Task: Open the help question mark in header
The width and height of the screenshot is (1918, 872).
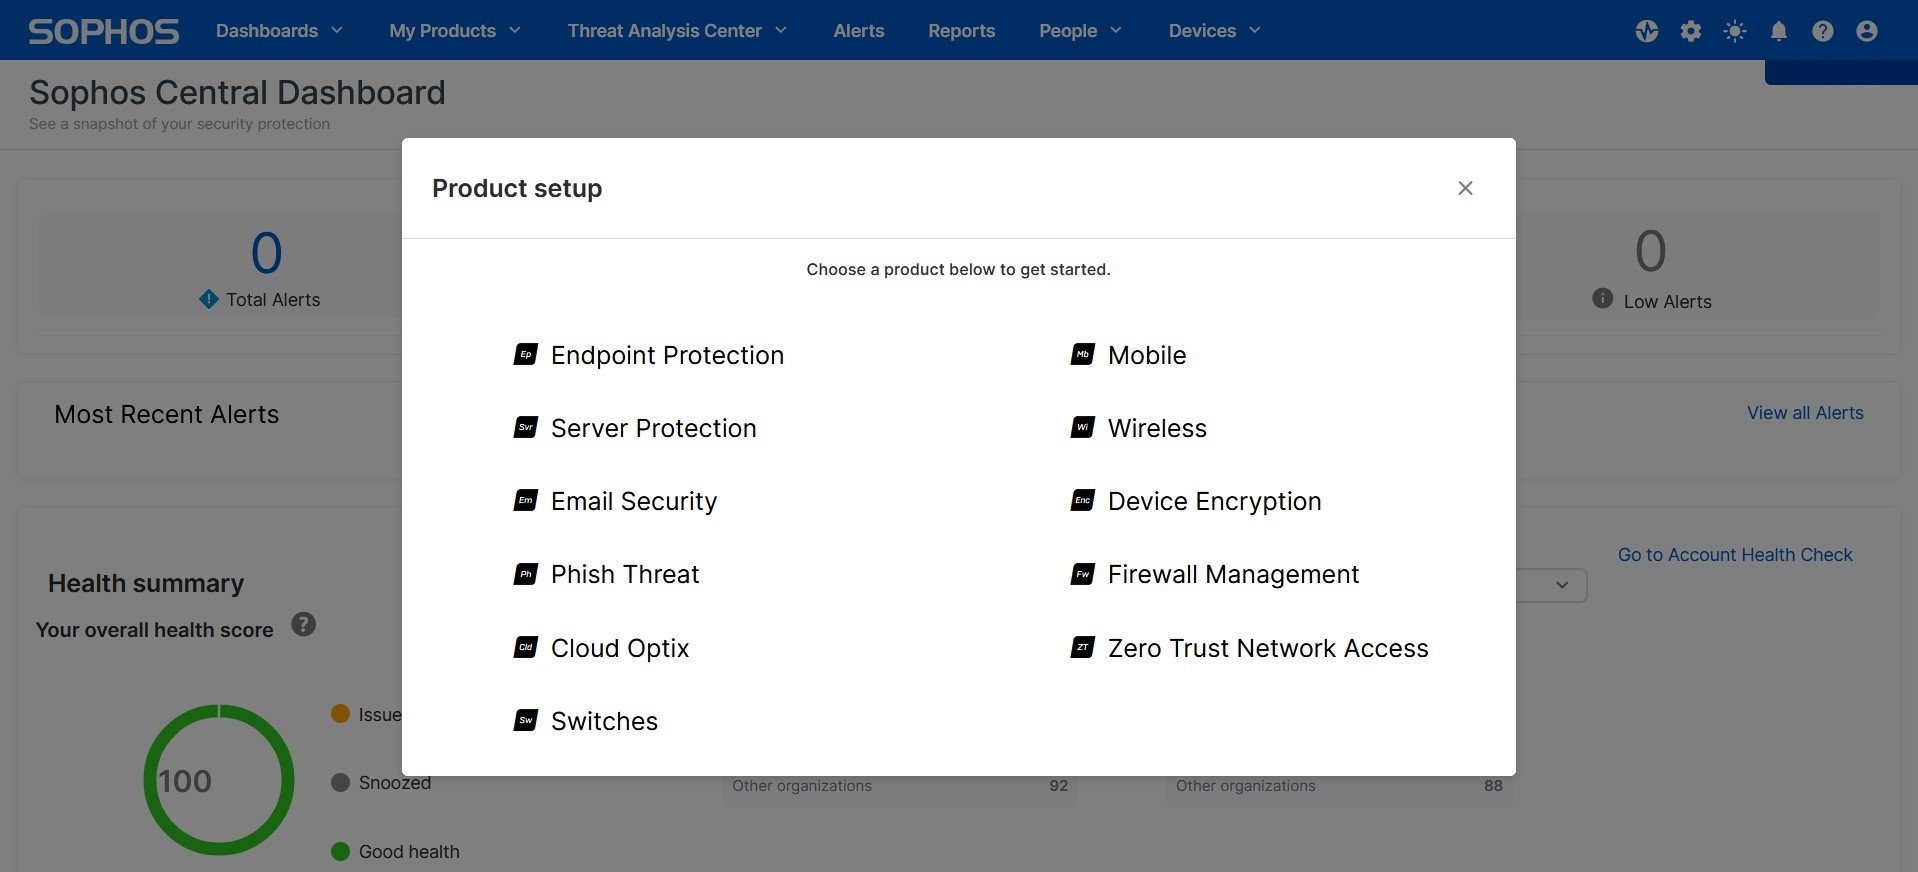Action: (1823, 31)
